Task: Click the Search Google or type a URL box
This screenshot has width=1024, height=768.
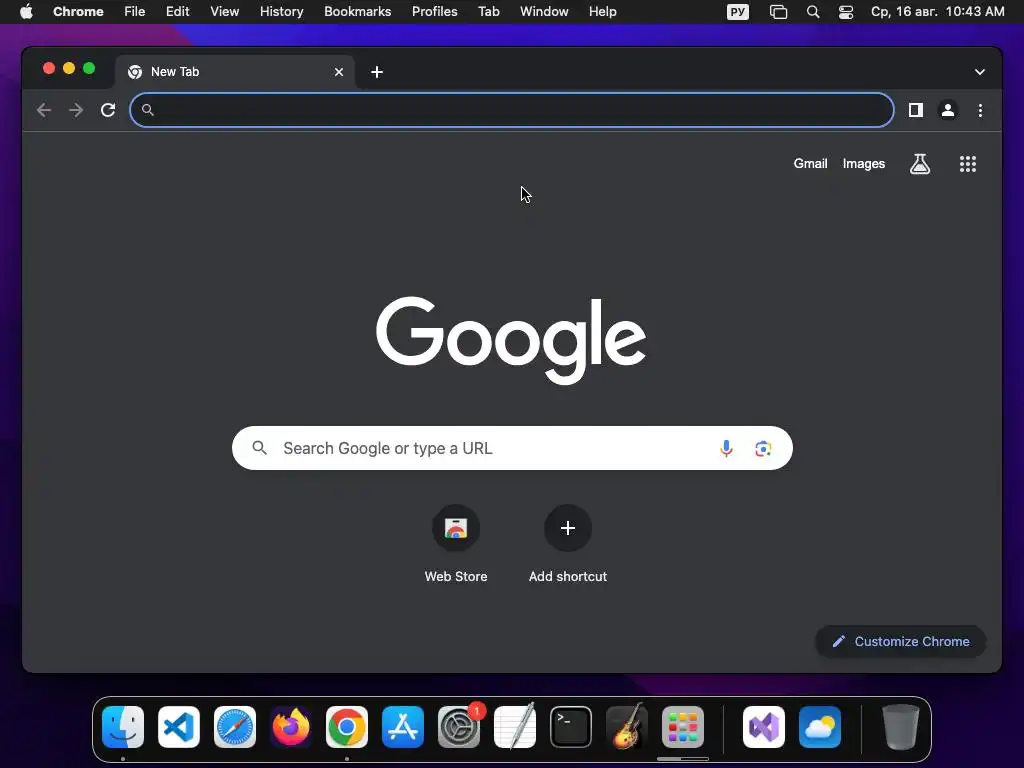Action: pos(512,448)
